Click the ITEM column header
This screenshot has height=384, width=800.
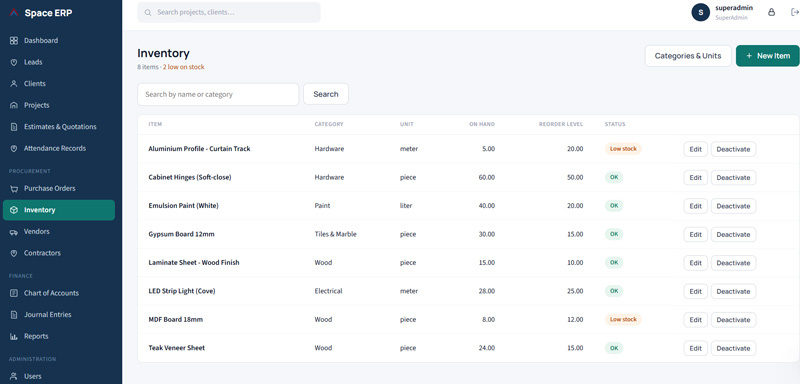(x=155, y=124)
